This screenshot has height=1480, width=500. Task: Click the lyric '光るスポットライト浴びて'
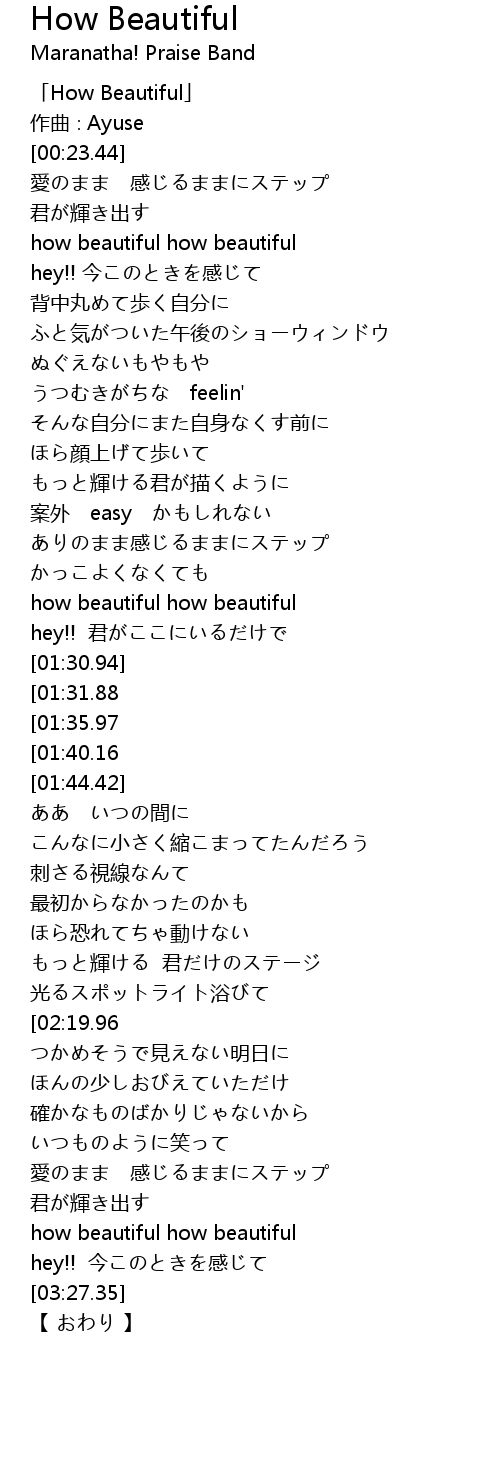150,993
